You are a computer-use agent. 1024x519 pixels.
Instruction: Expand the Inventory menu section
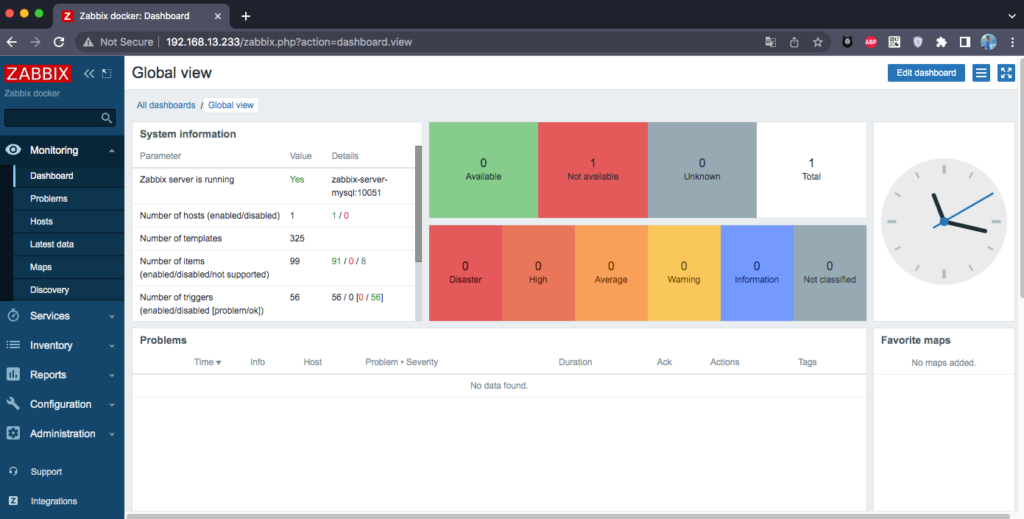pos(112,346)
